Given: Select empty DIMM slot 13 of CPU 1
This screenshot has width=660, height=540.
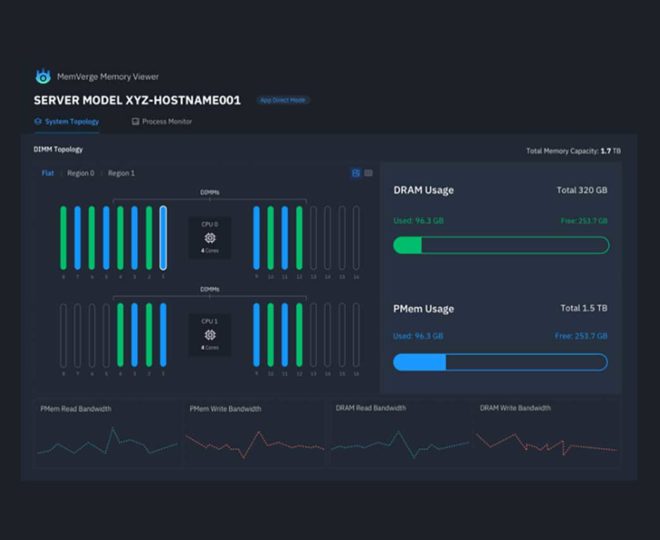Looking at the screenshot, I should click(x=314, y=335).
